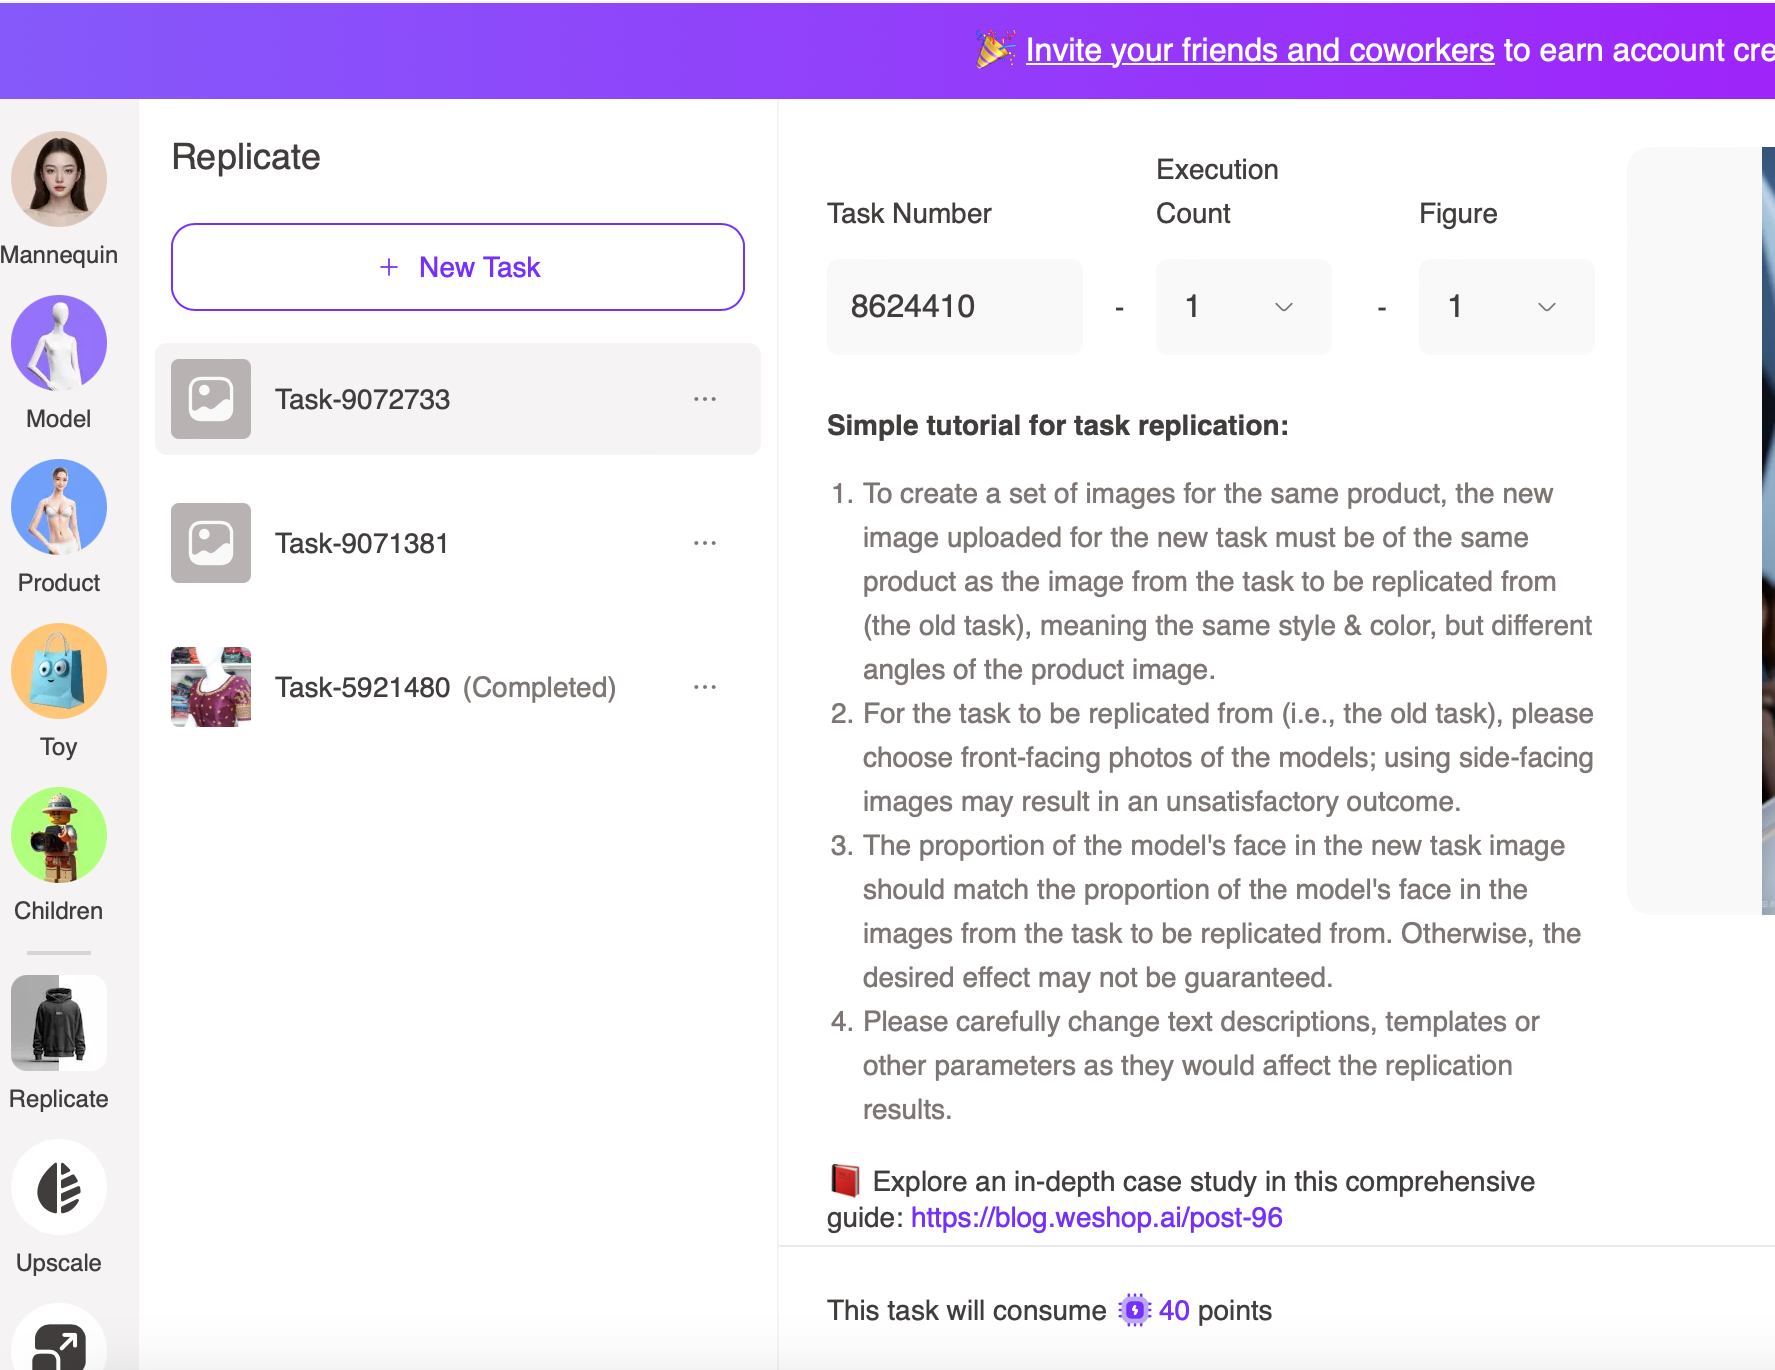Select the Children sidebar icon
Viewport: 1775px width, 1370px height.
tap(59, 835)
